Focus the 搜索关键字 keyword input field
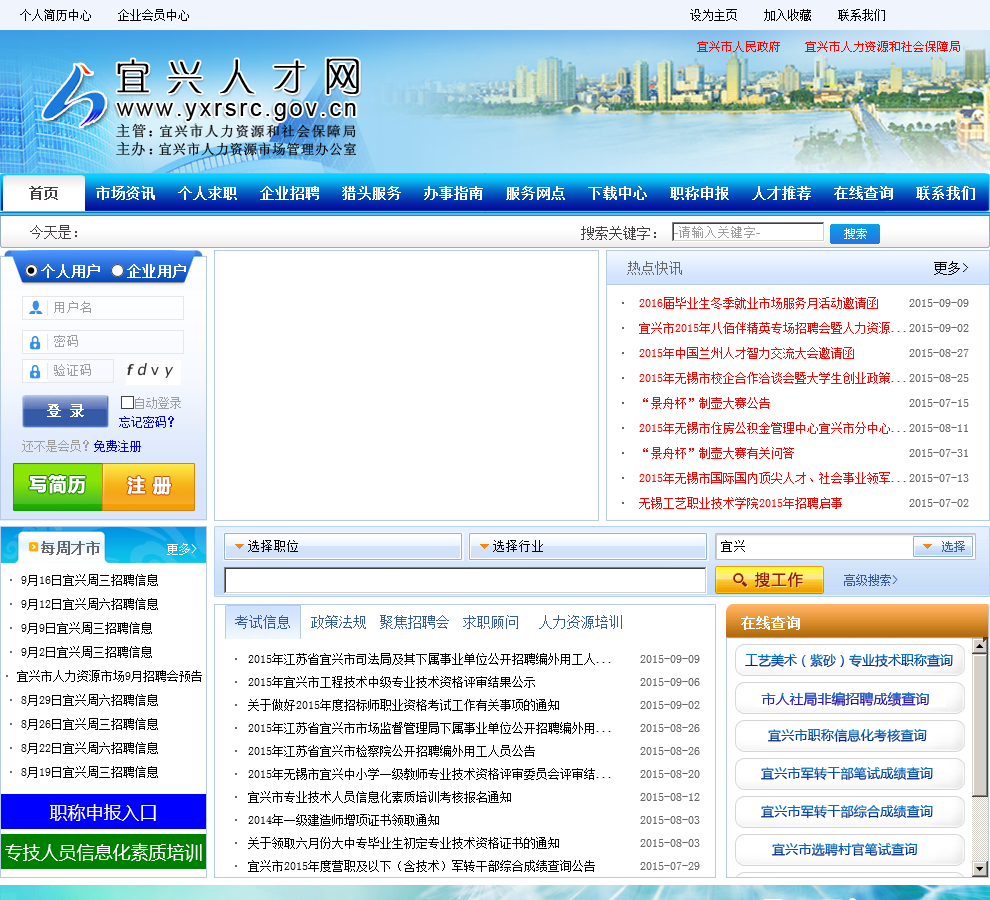 [747, 232]
